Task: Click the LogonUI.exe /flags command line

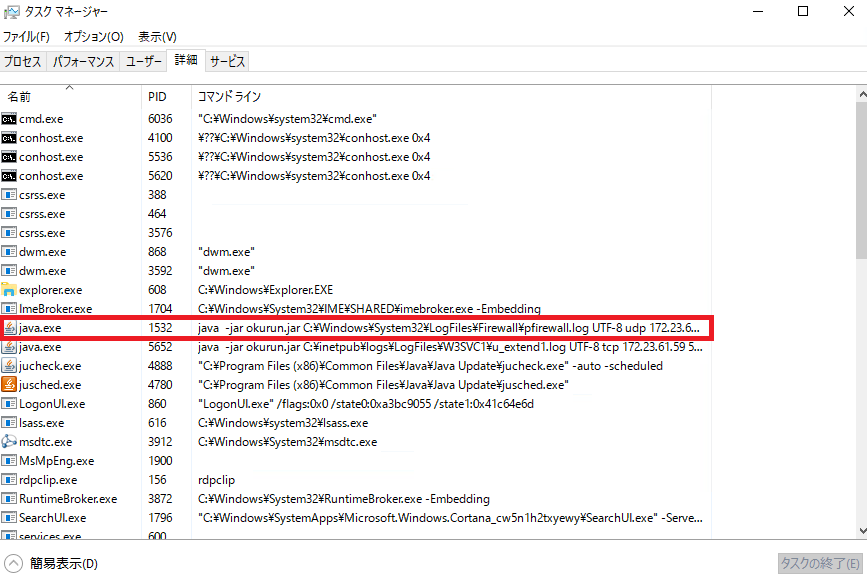Action: tap(366, 404)
